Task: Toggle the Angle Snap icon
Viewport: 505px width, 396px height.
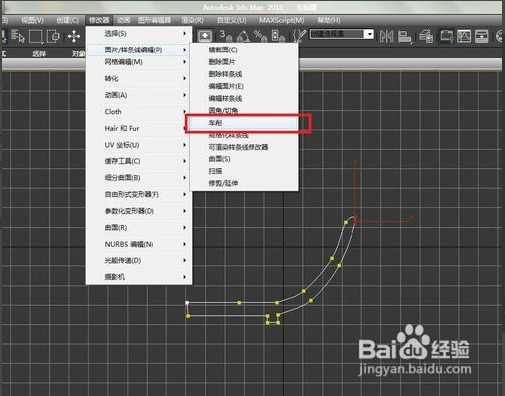Action: (243, 36)
